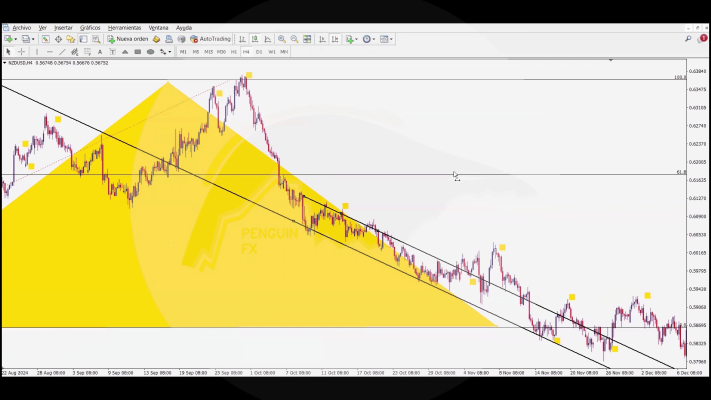Image resolution: width=711 pixels, height=400 pixels.
Task: Switch chart to H1 timeframe
Action: [233, 51]
